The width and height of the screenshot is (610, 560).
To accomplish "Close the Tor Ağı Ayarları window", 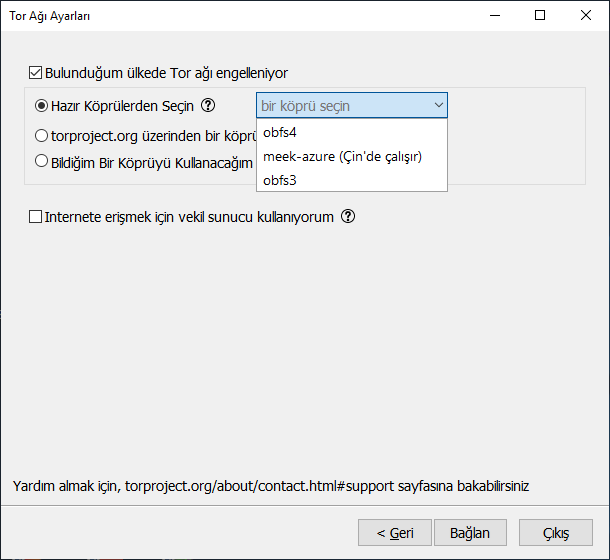I will [585, 15].
